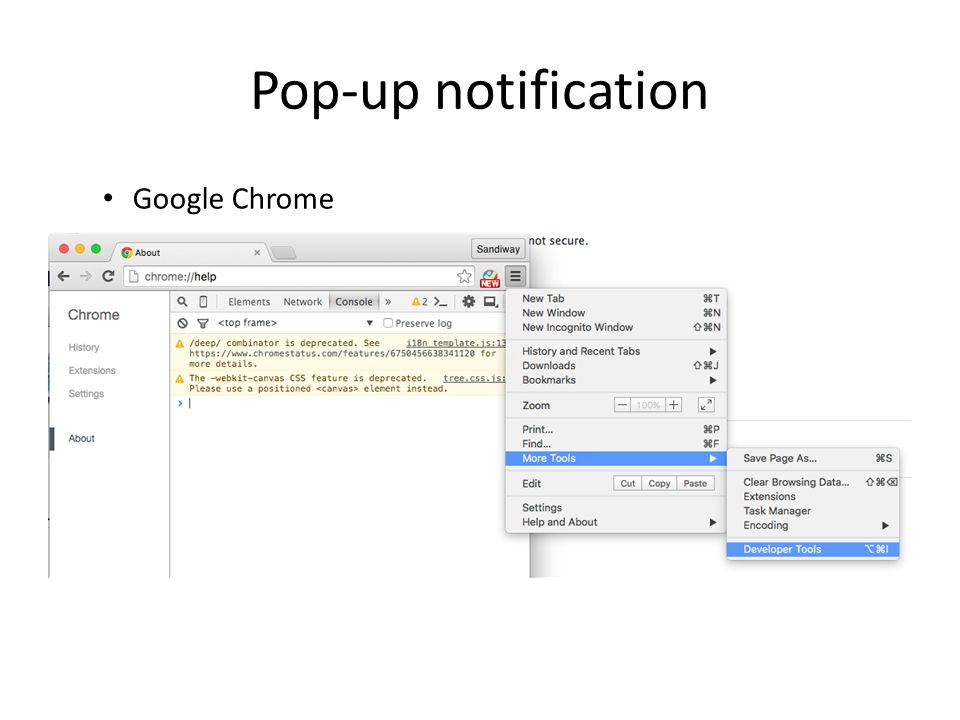The width and height of the screenshot is (960, 720).
Task: Select the More Tools menu item
Action: (616, 458)
